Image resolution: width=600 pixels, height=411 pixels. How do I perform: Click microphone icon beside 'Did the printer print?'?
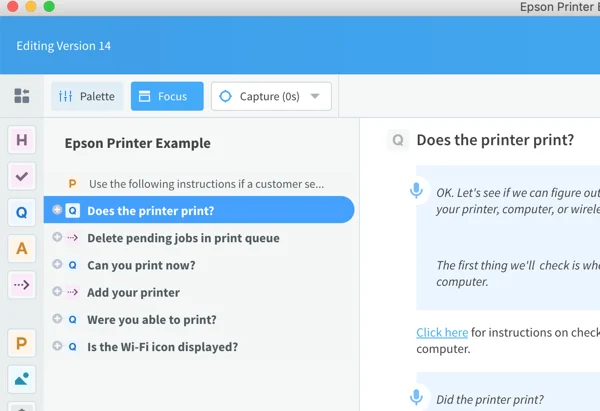pyautogui.click(x=416, y=397)
